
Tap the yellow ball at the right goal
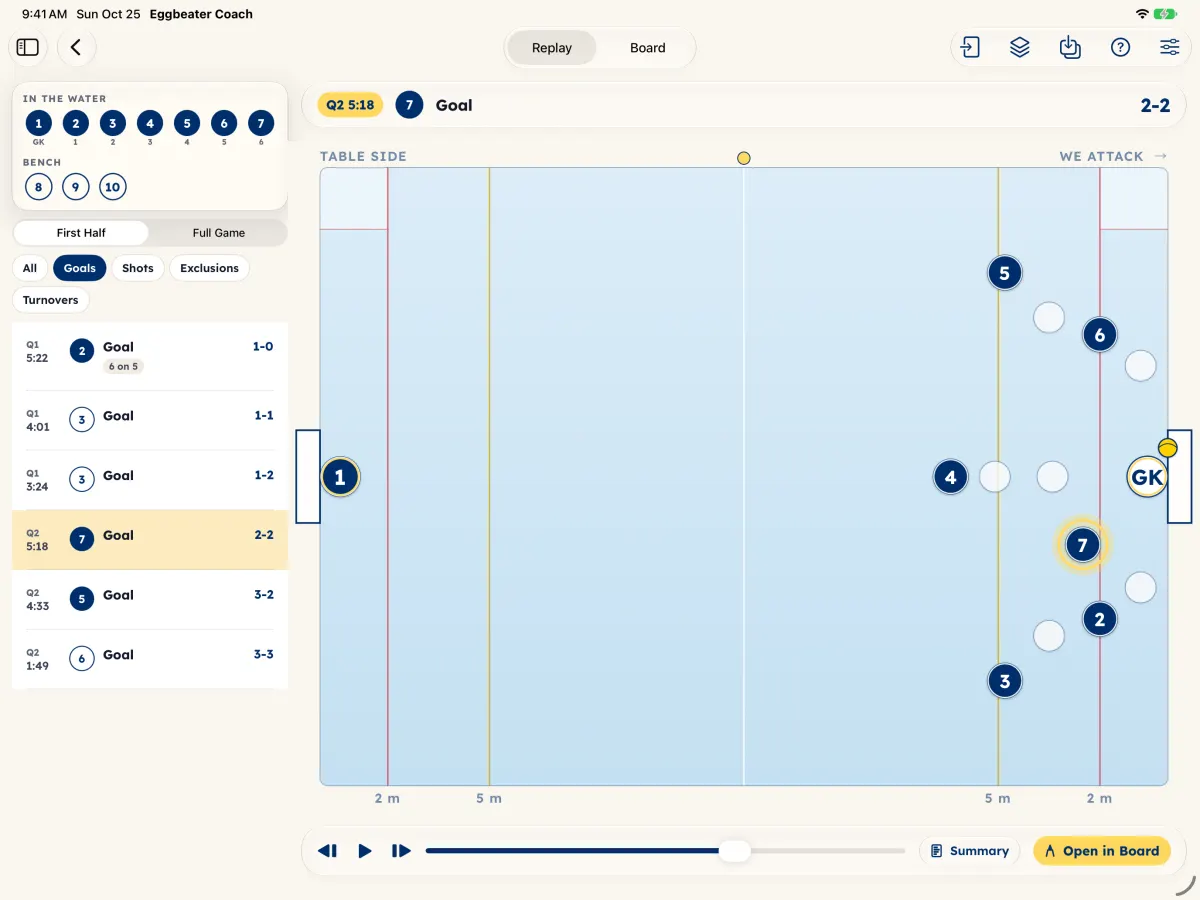point(1167,447)
